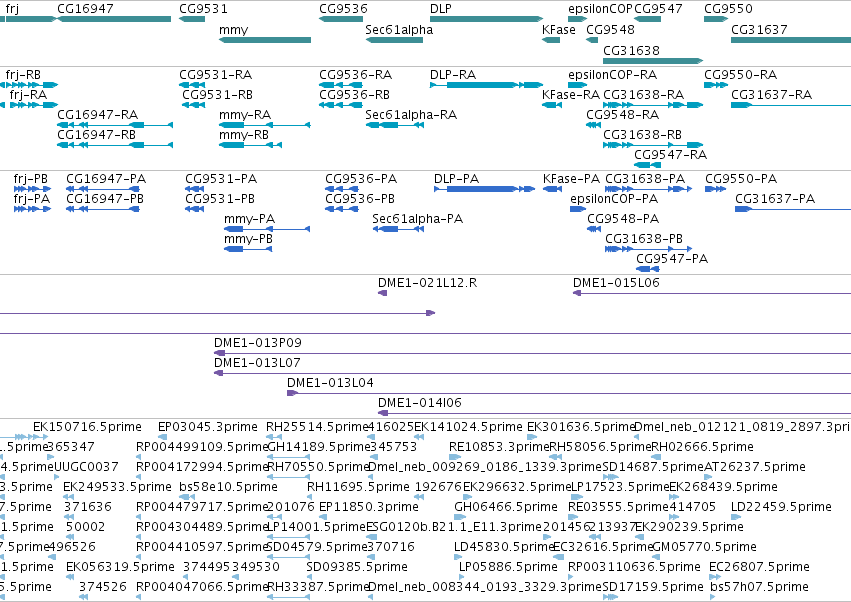Select the CG9531-RA transcript

(192, 85)
